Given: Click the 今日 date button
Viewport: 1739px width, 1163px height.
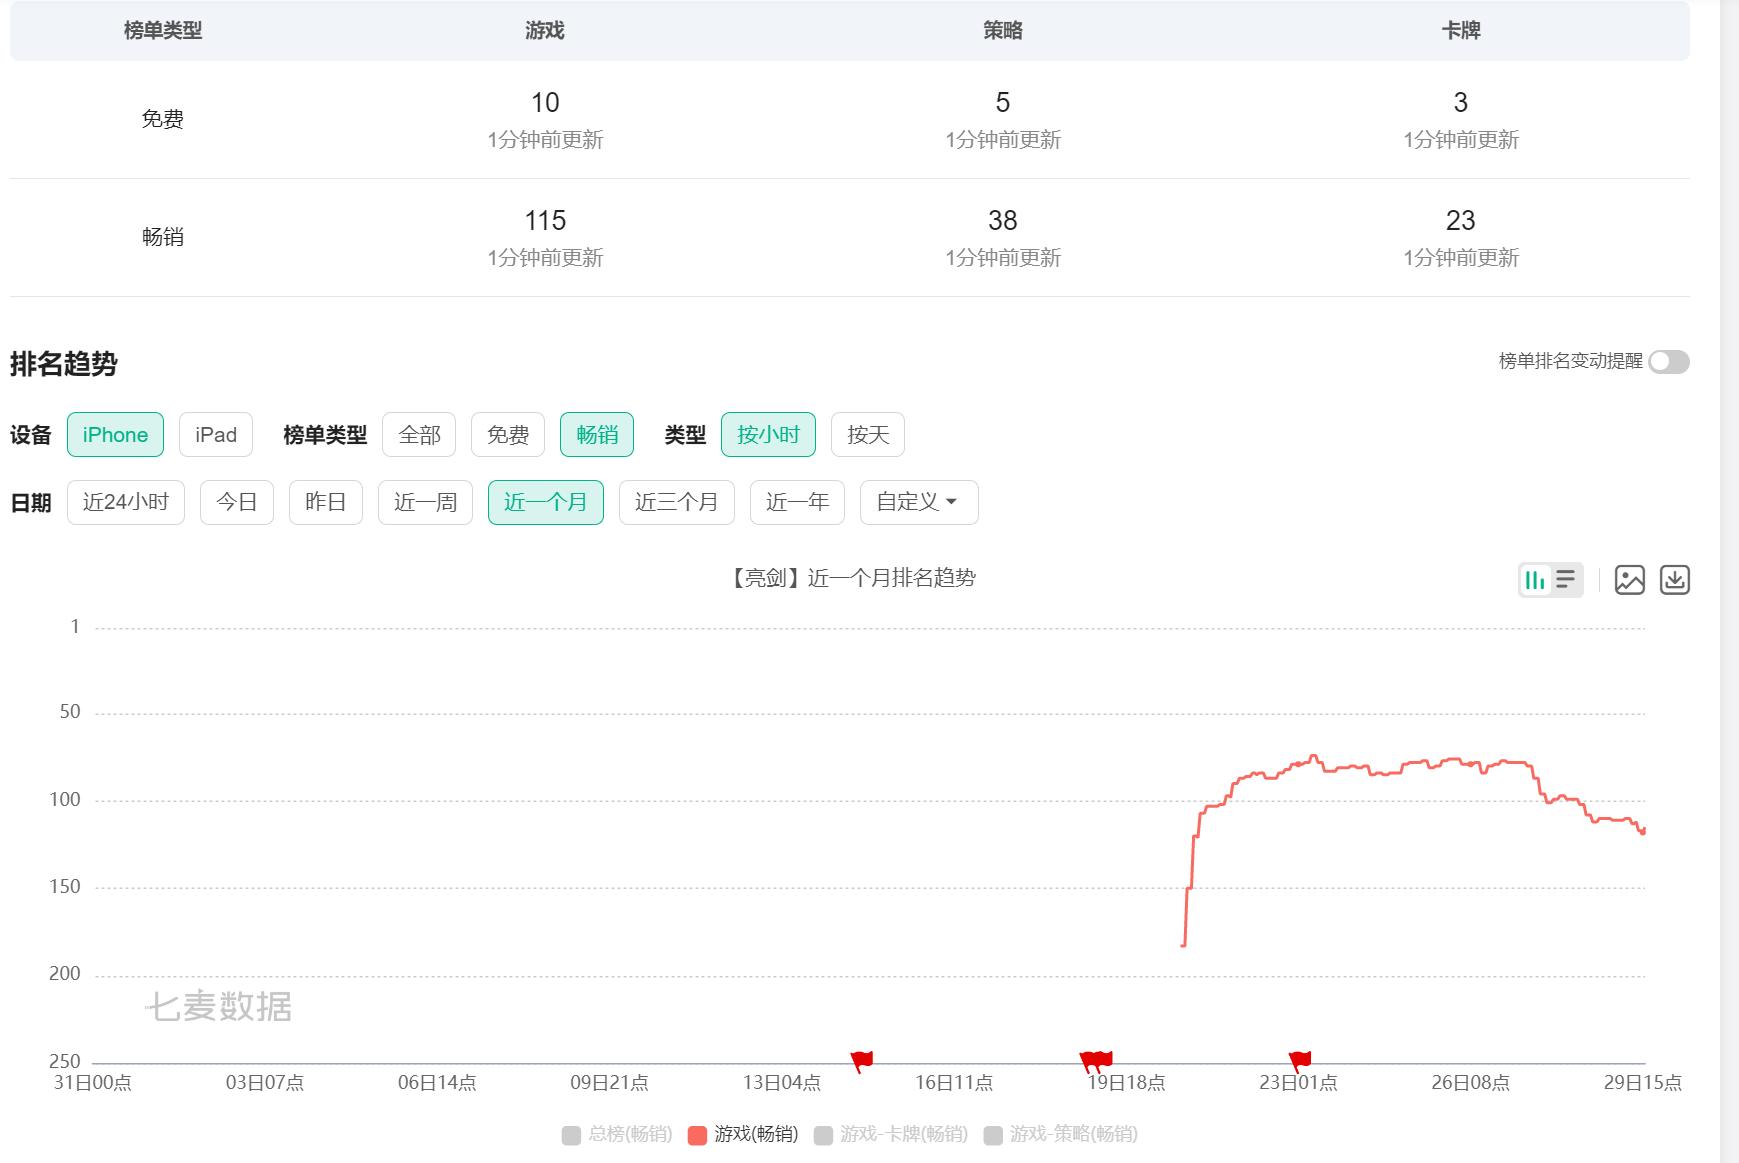Looking at the screenshot, I should pyautogui.click(x=236, y=502).
